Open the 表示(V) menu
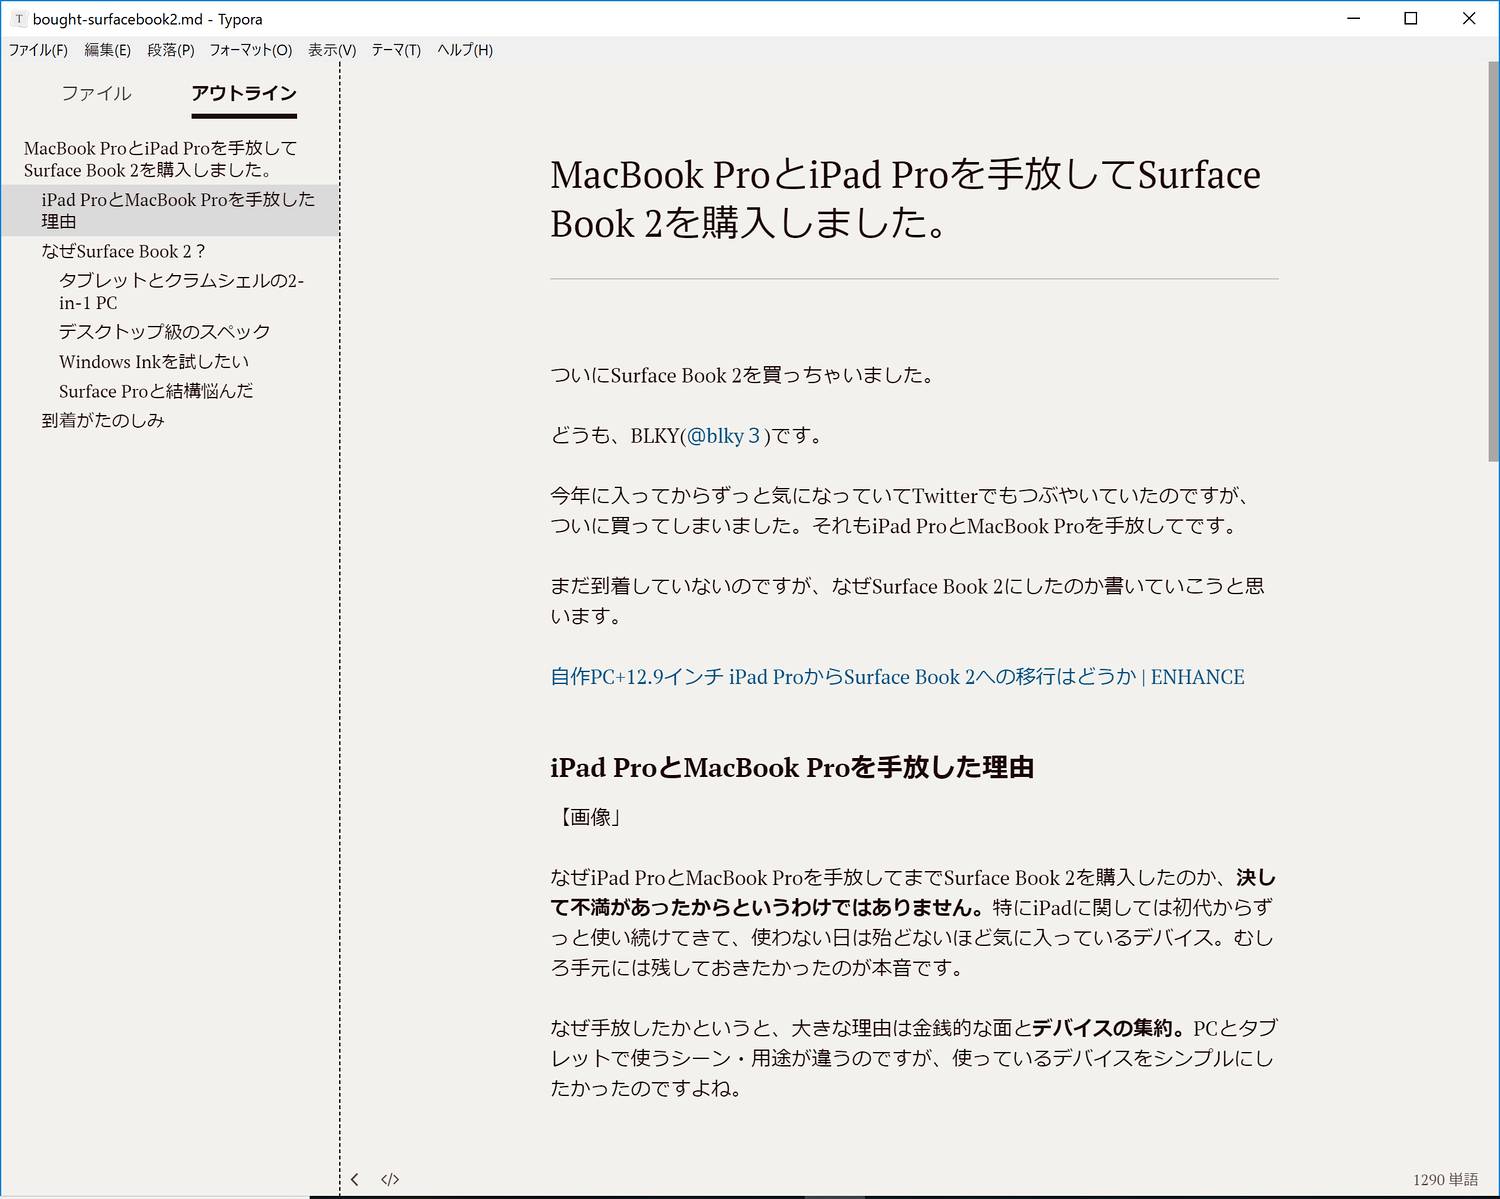Image resolution: width=1500 pixels, height=1199 pixels. (x=332, y=50)
